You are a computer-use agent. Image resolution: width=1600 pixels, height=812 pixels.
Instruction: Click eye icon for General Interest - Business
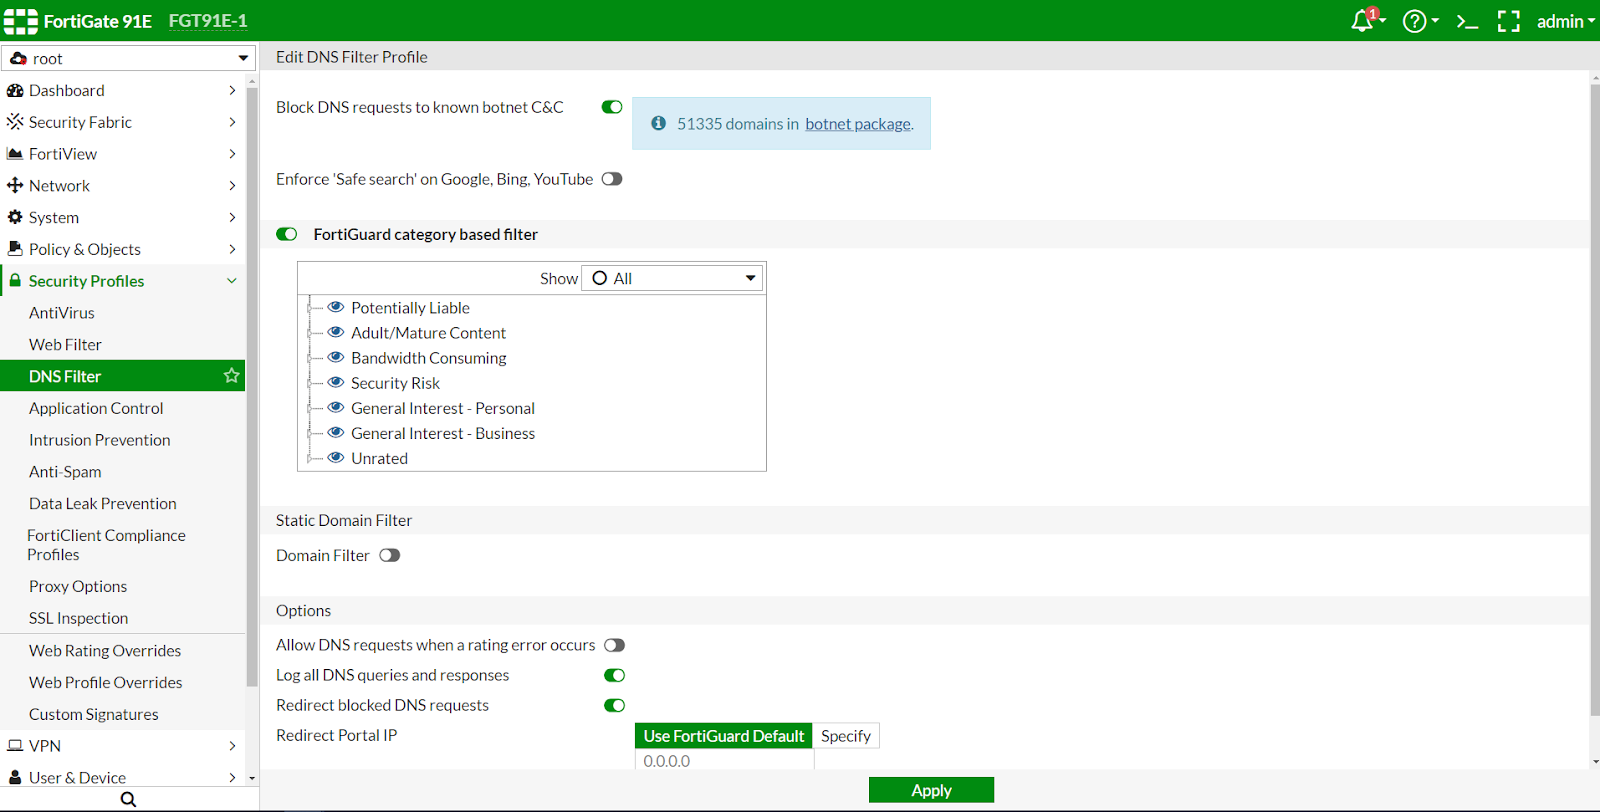pyautogui.click(x=336, y=432)
